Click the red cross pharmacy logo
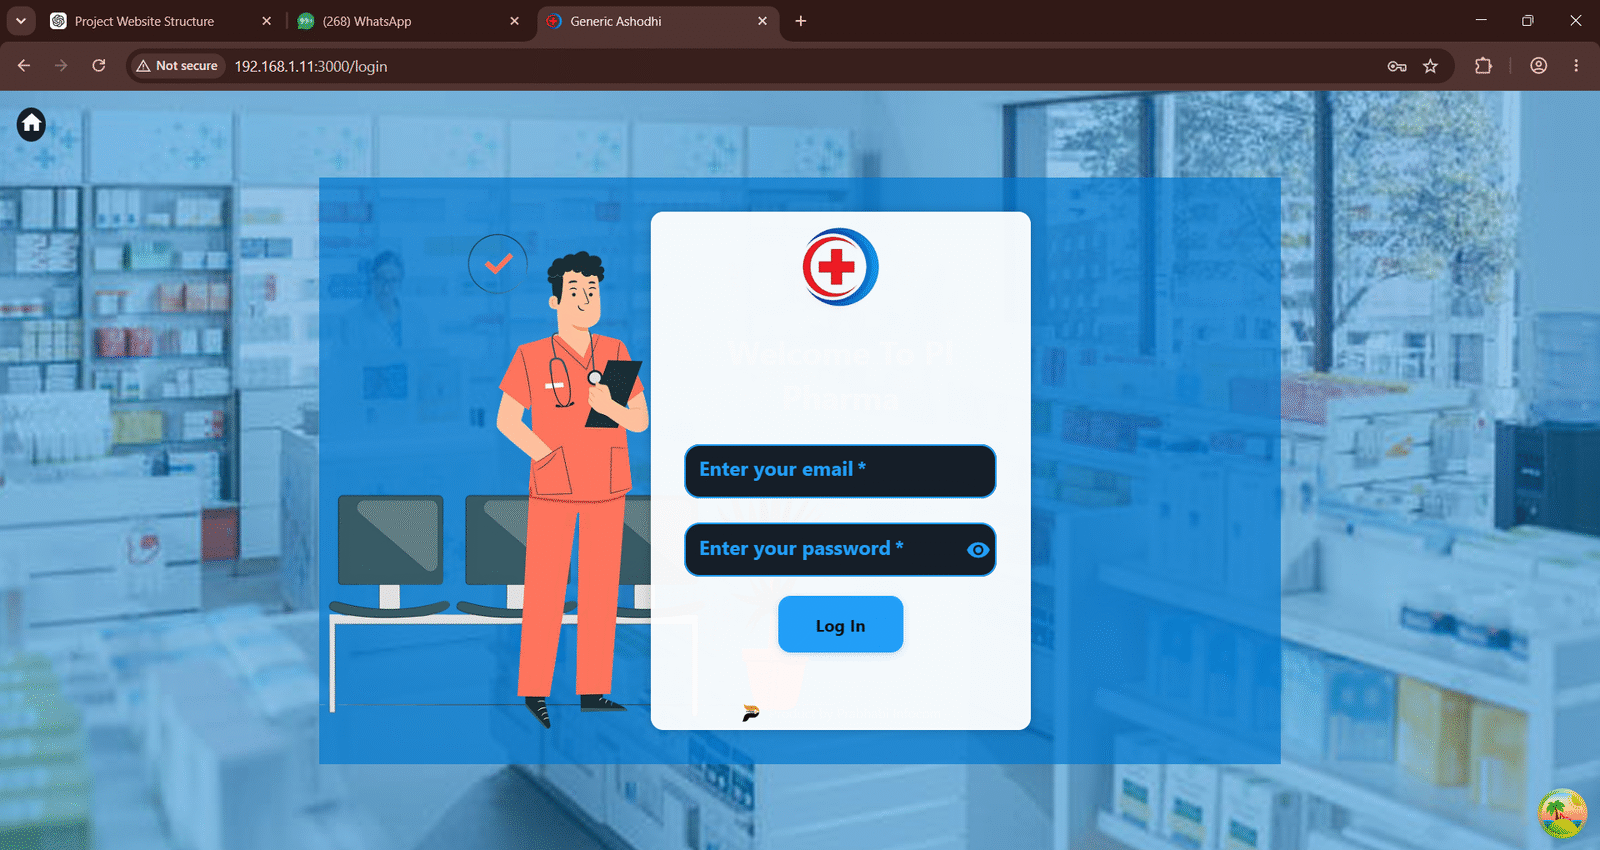This screenshot has width=1600, height=850. [840, 267]
